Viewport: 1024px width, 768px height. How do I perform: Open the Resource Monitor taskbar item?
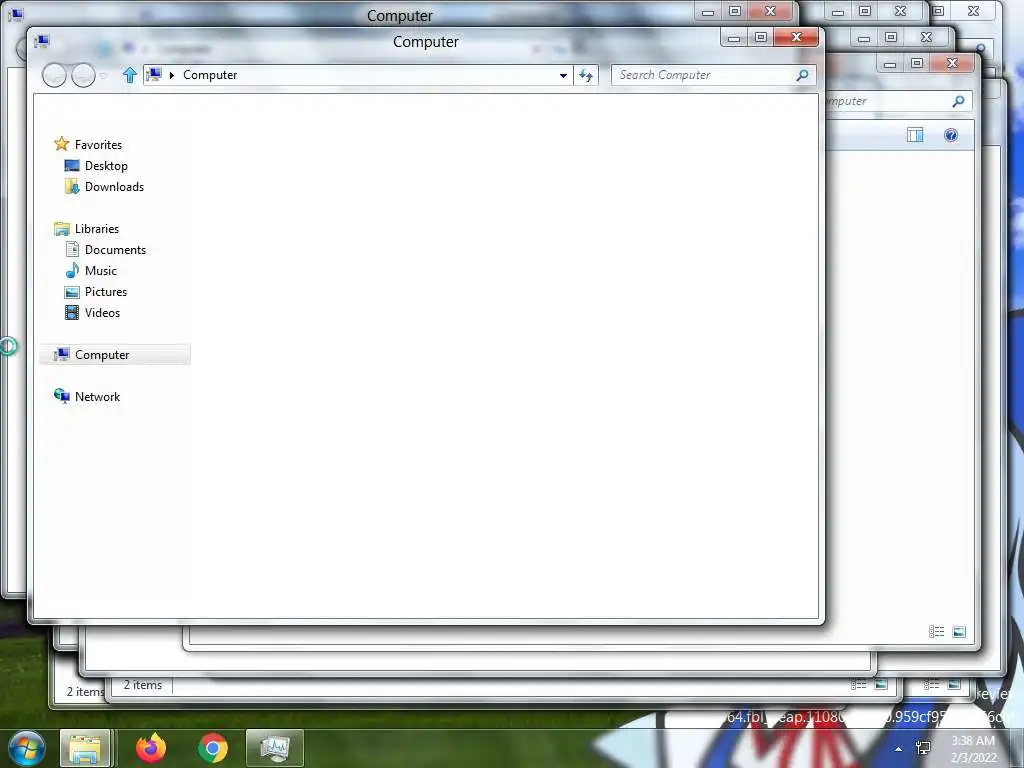point(275,748)
